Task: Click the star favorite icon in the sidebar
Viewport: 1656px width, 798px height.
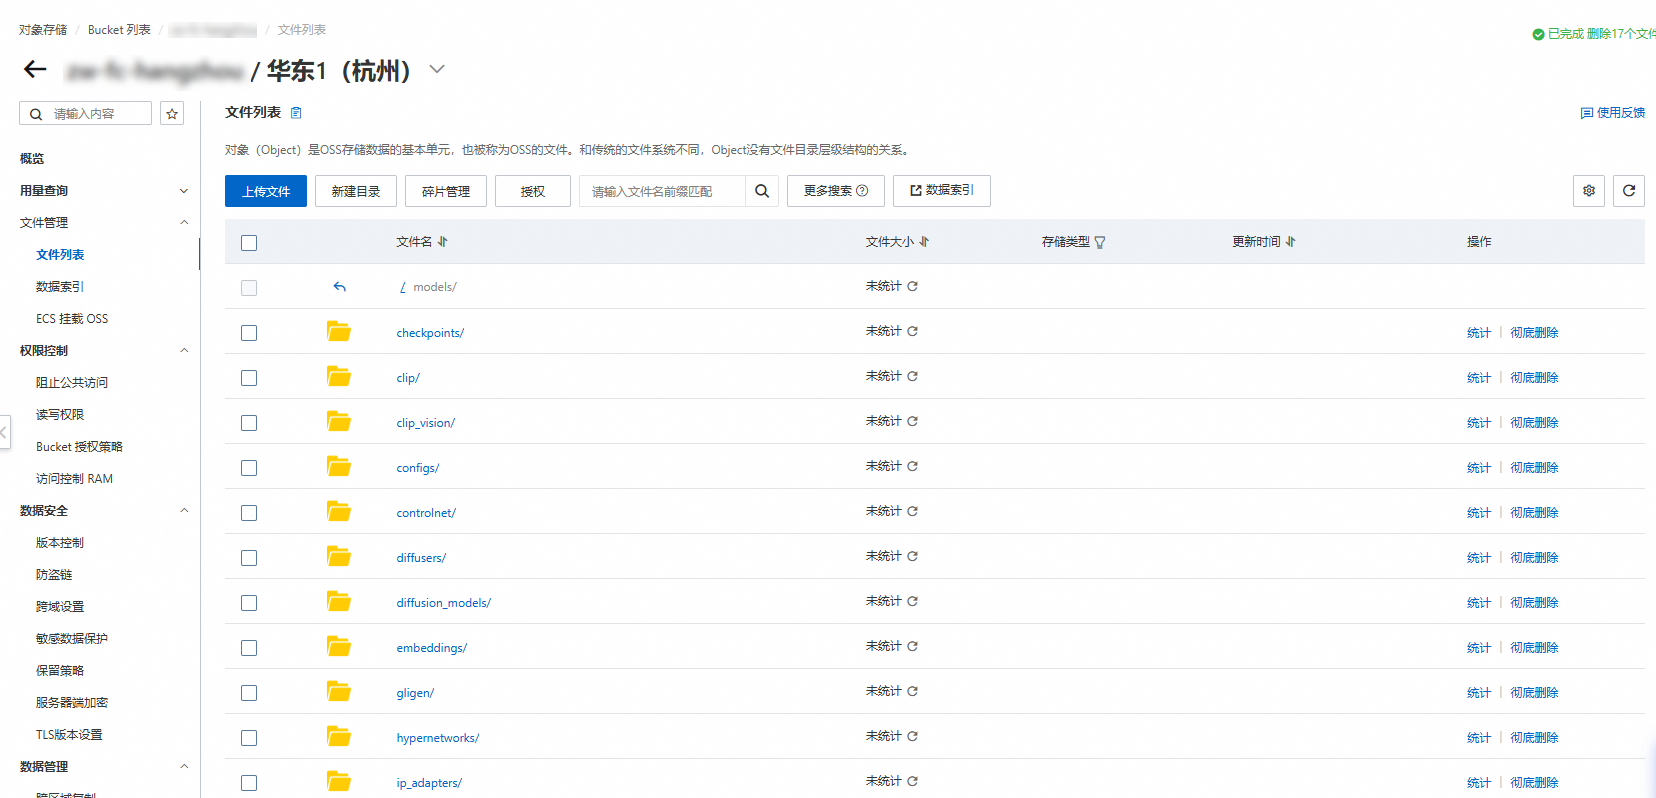Action: coord(172,114)
